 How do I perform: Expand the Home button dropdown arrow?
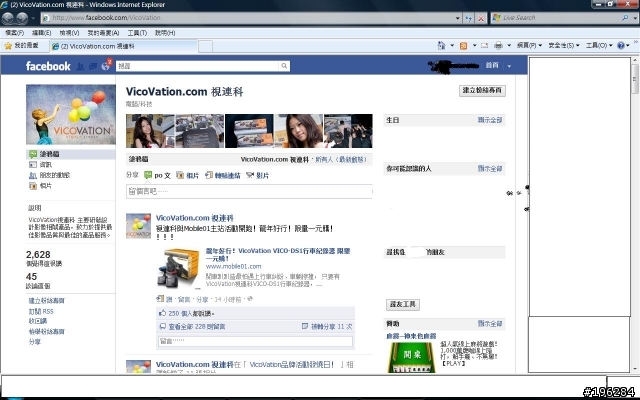pyautogui.click(x=452, y=45)
